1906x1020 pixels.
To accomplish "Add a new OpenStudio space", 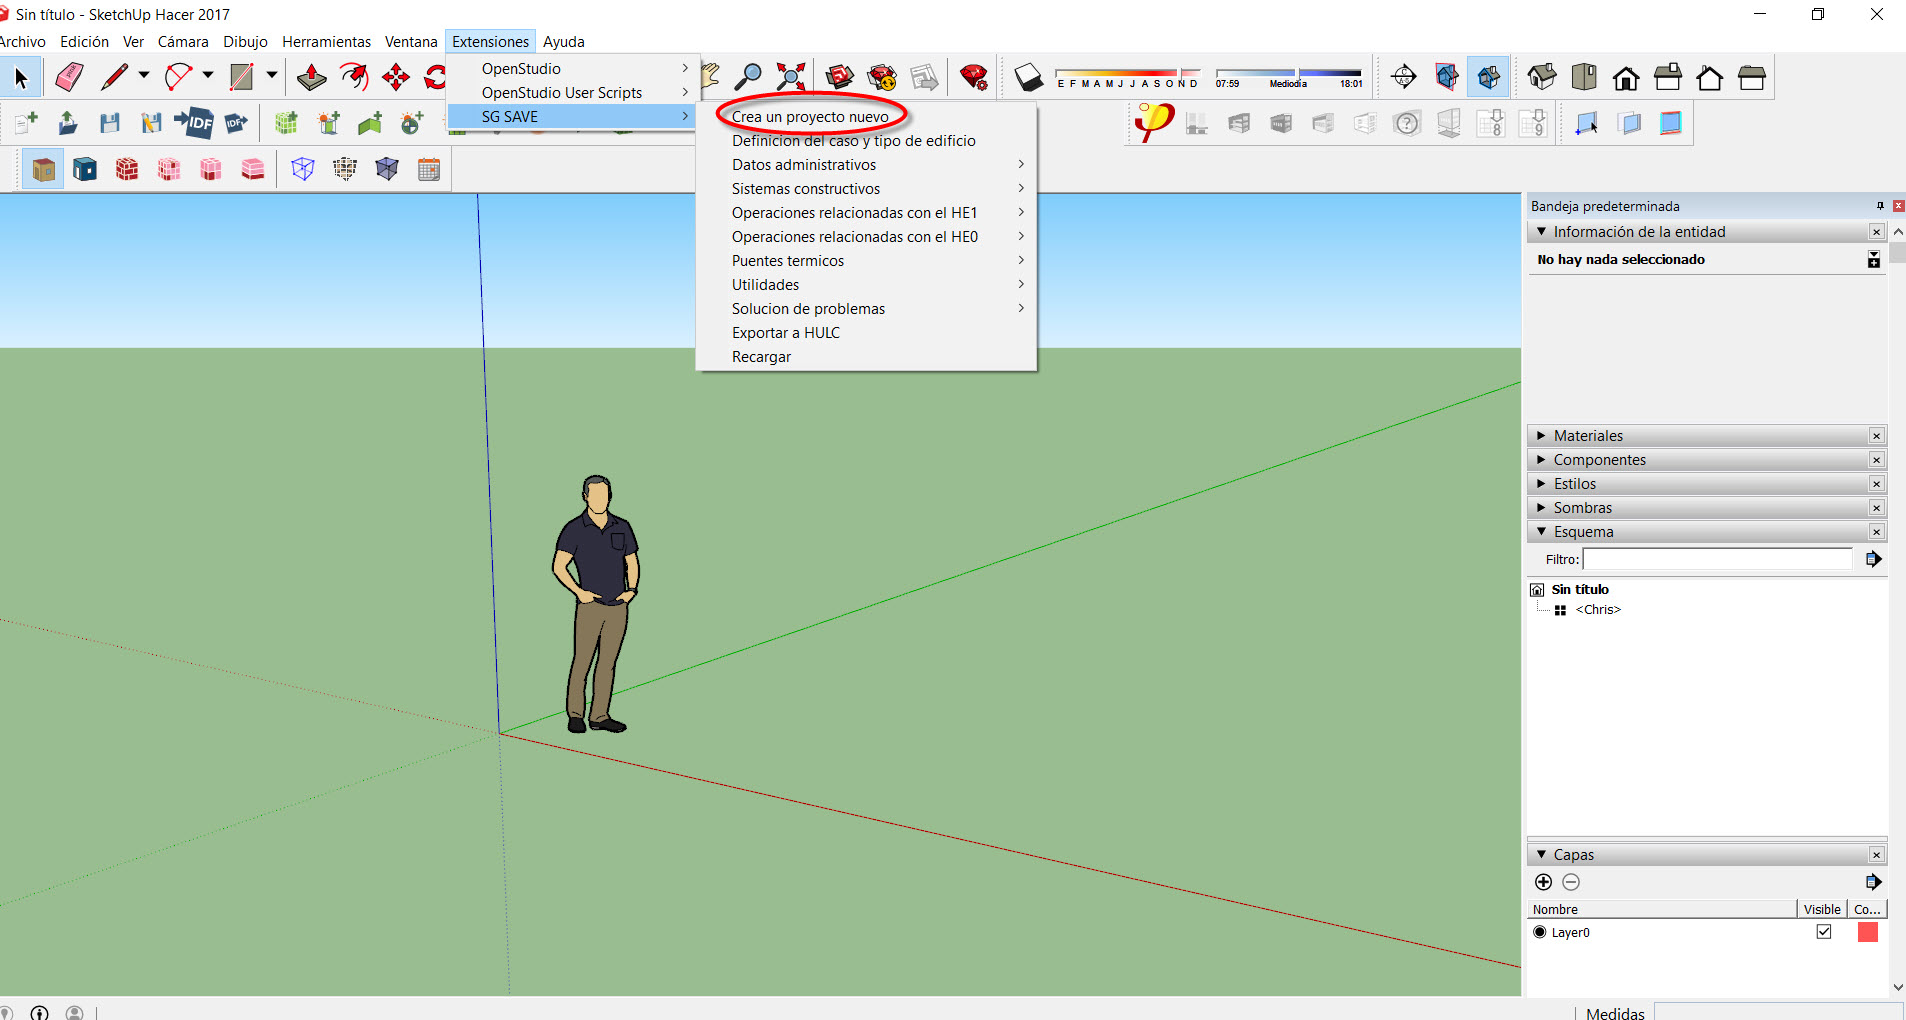I will [287, 123].
